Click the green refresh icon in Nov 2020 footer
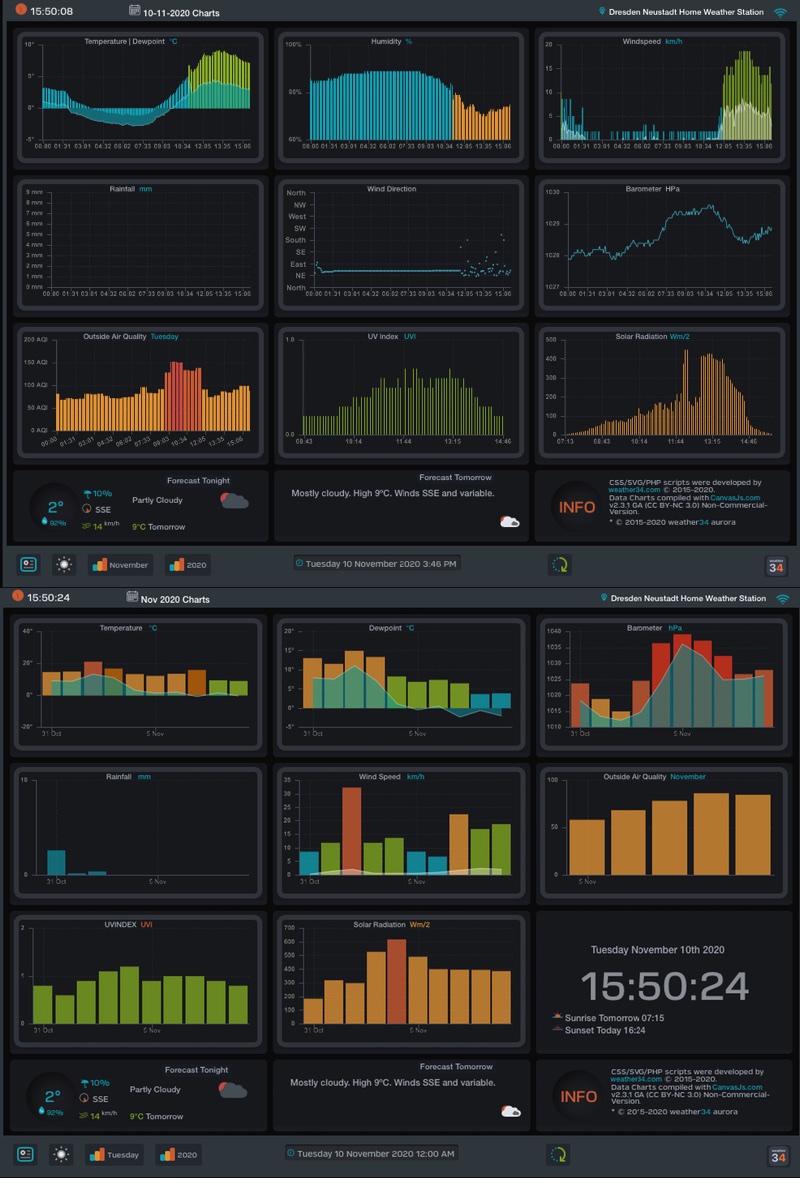 click(558, 1155)
